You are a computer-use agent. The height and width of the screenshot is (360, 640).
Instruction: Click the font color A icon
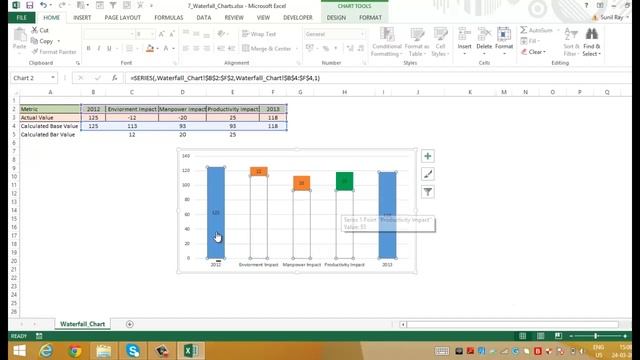pos(166,49)
